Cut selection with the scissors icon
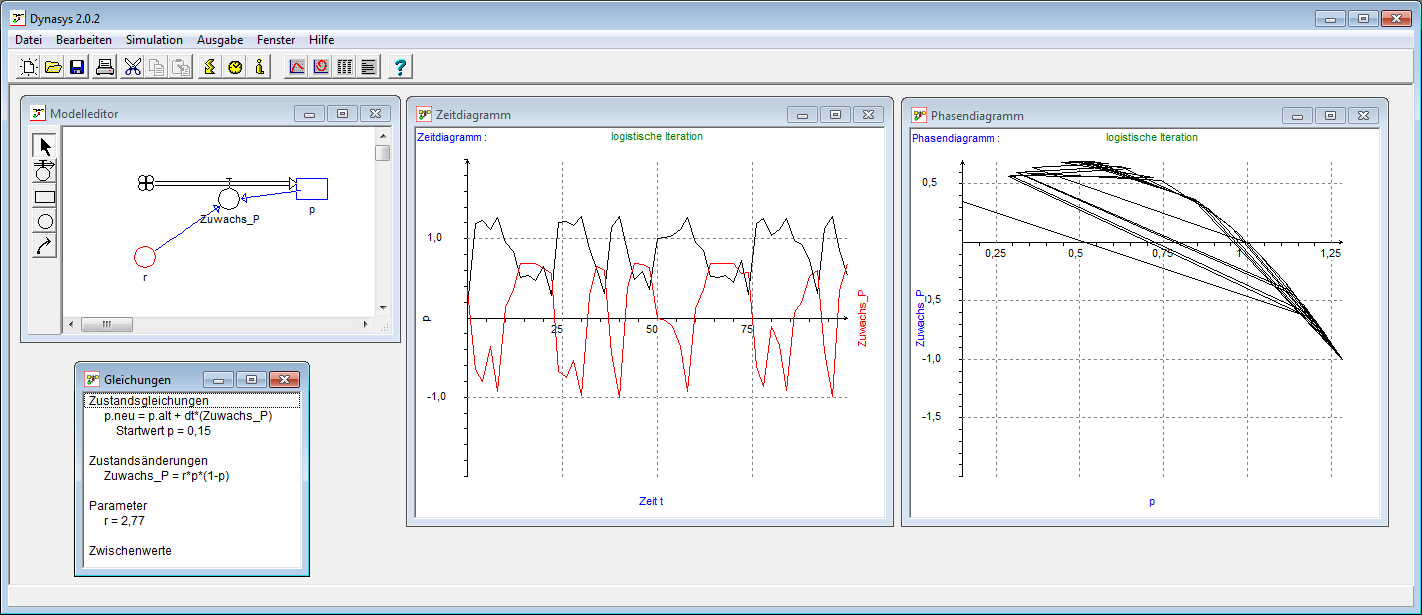The image size is (1422, 615). [x=133, y=67]
